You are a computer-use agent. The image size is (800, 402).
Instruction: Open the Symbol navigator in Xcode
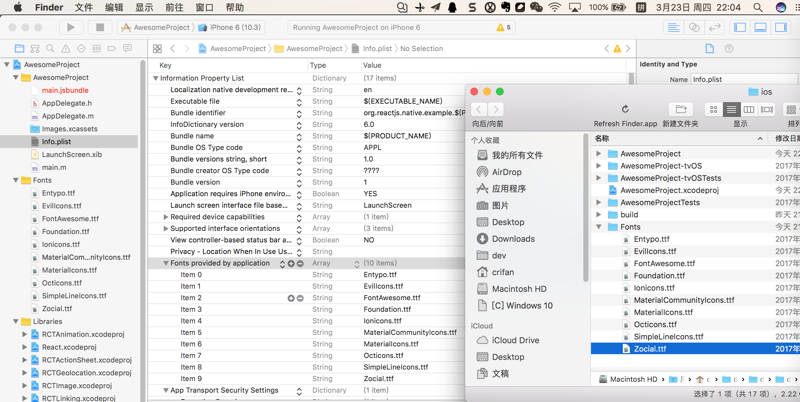coord(35,48)
